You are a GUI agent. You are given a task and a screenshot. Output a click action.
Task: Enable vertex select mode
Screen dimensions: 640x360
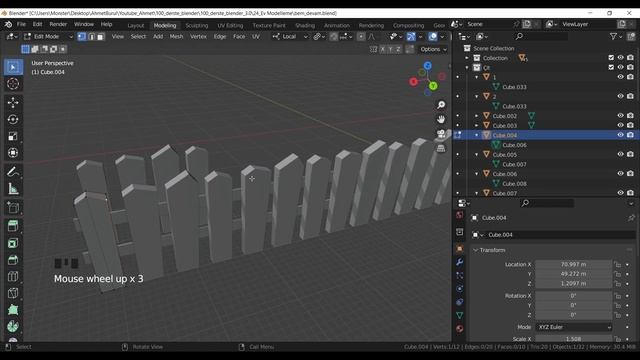coord(82,37)
